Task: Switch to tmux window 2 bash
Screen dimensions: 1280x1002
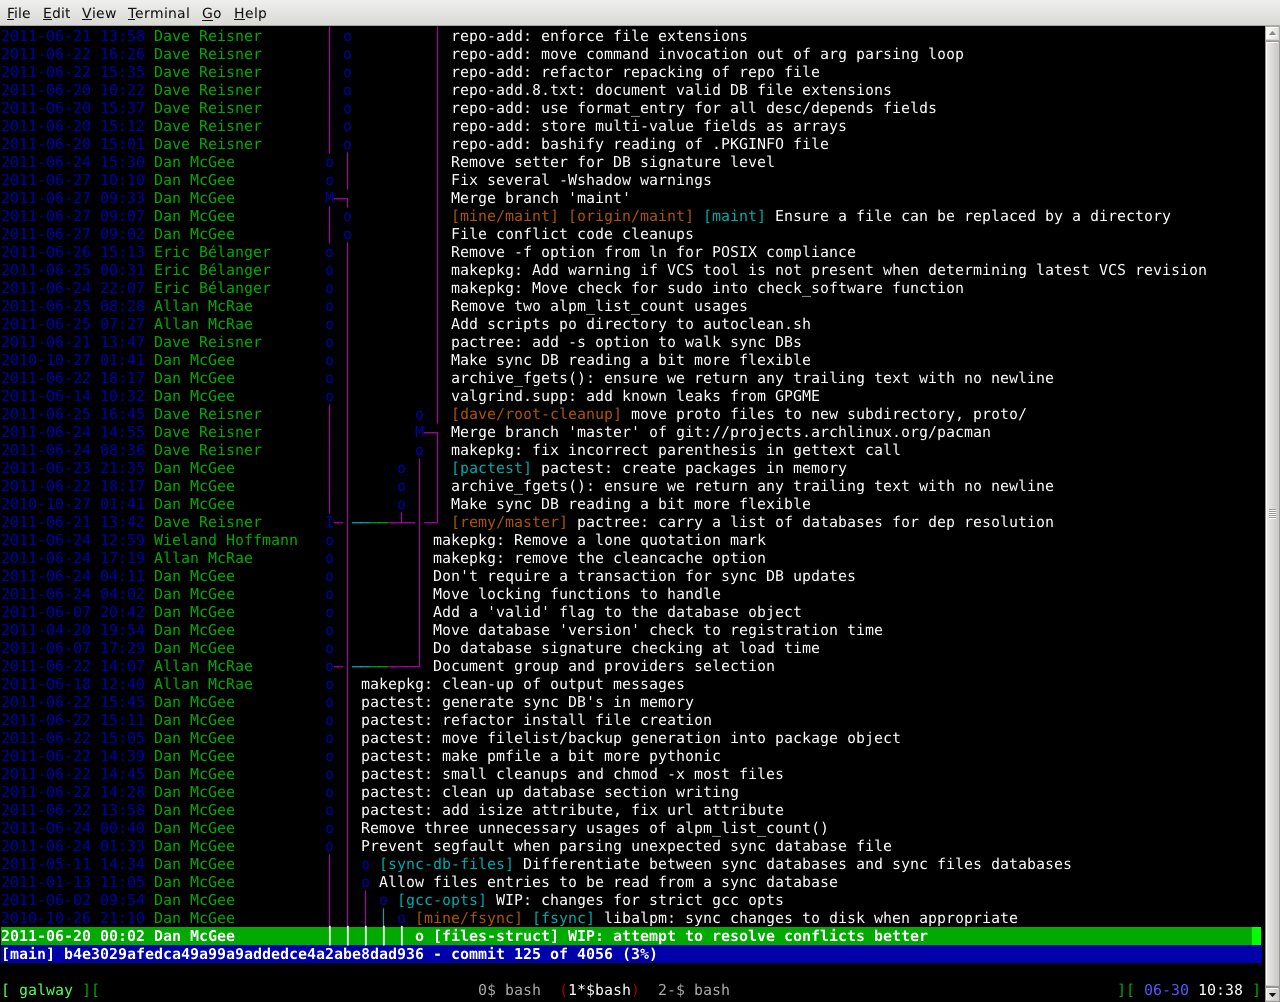Action: (693, 990)
